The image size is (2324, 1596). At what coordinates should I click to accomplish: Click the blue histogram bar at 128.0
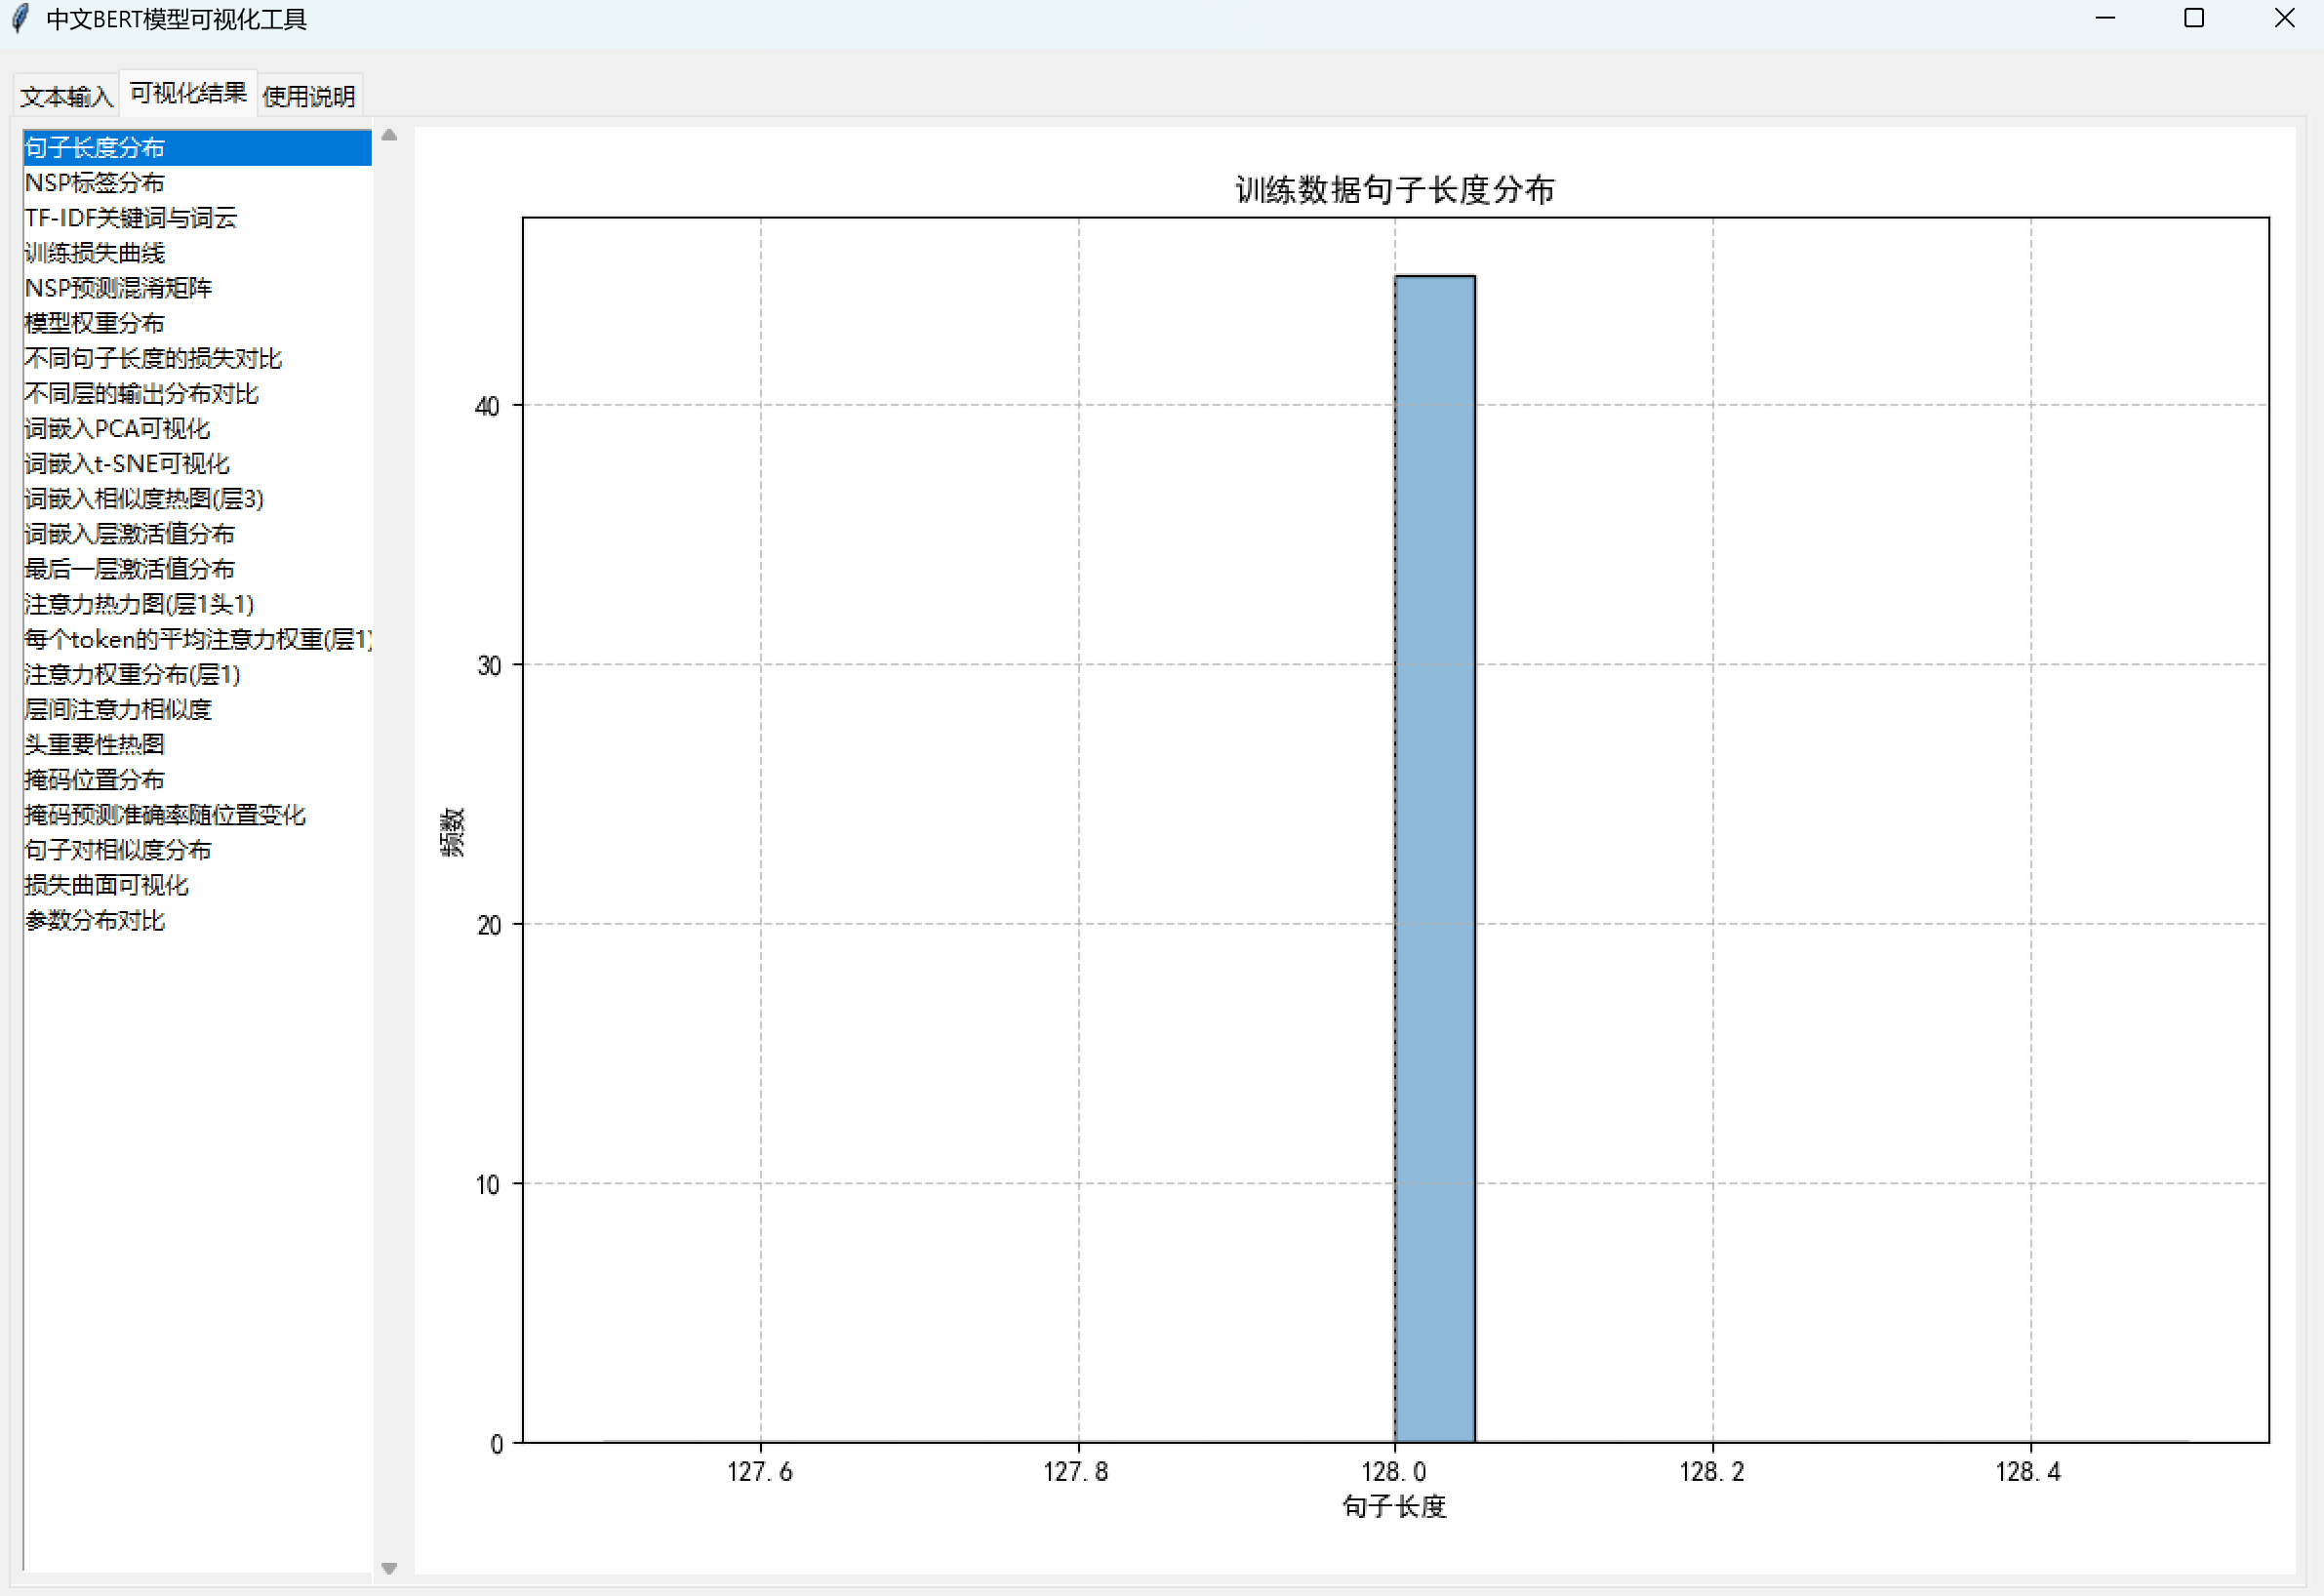pos(1434,860)
